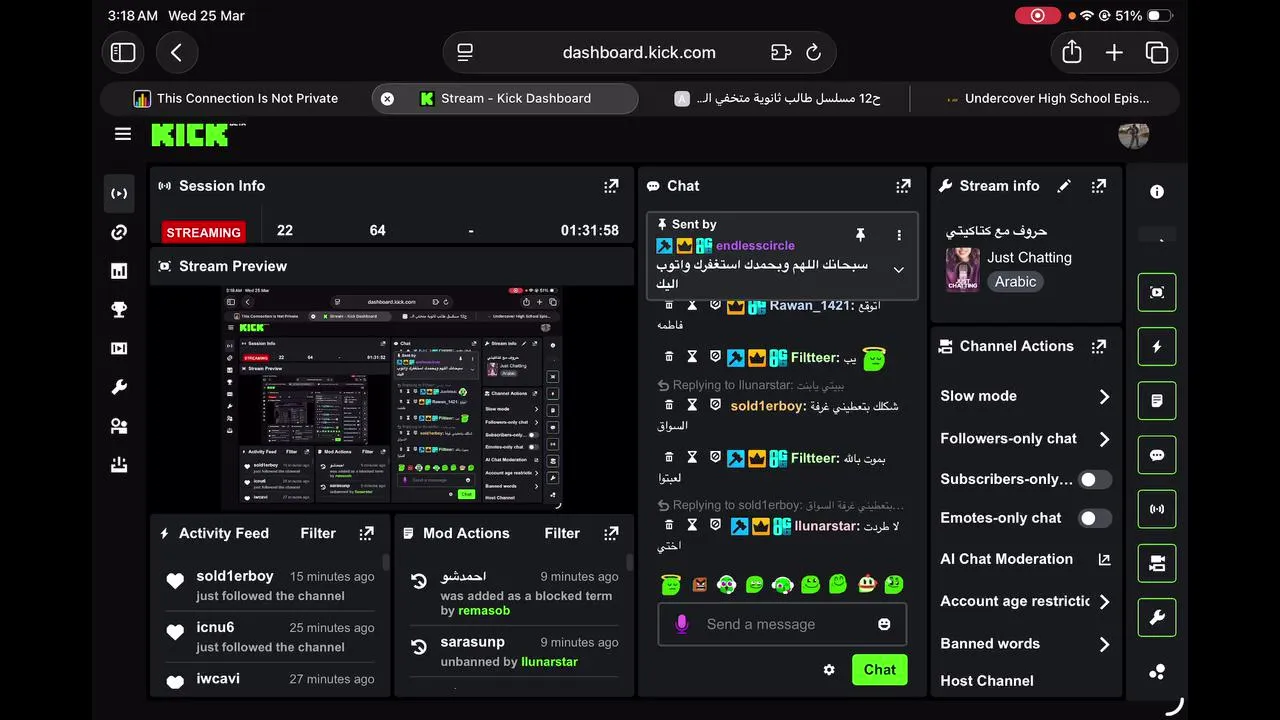Go back with browser back arrow

pyautogui.click(x=177, y=52)
